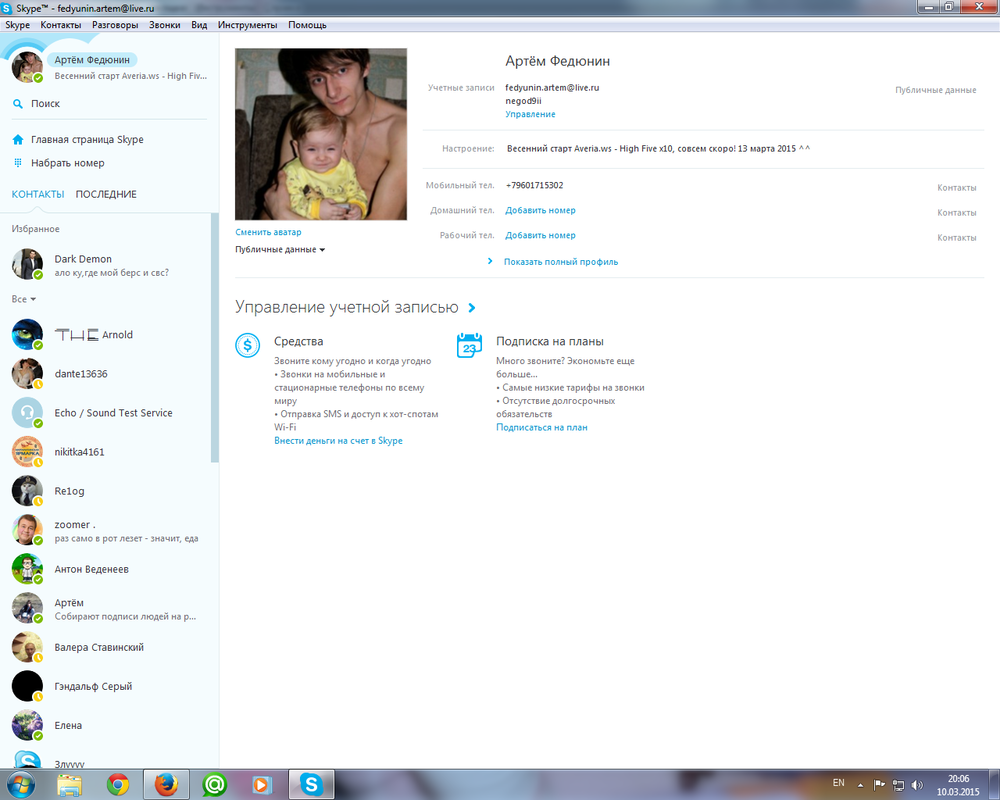Click the subscription calendar icon
1000x800 pixels.
coord(469,346)
